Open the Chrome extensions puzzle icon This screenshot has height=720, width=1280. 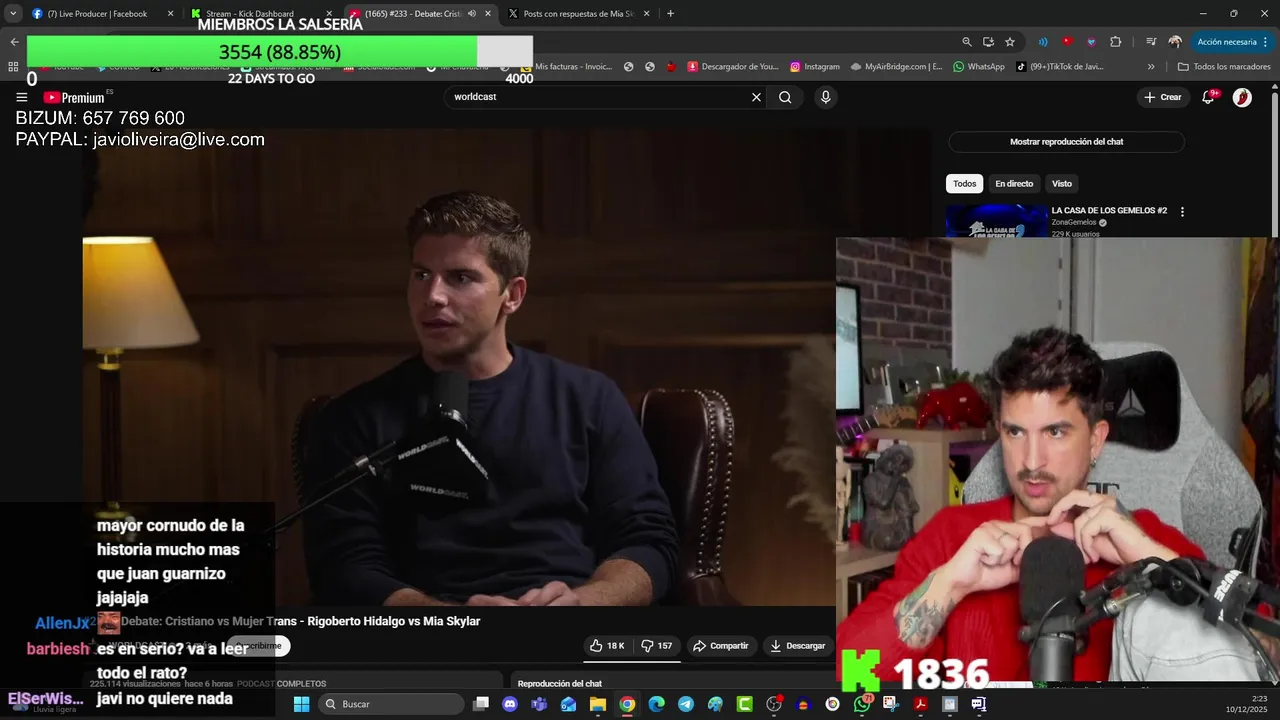[x=1116, y=42]
